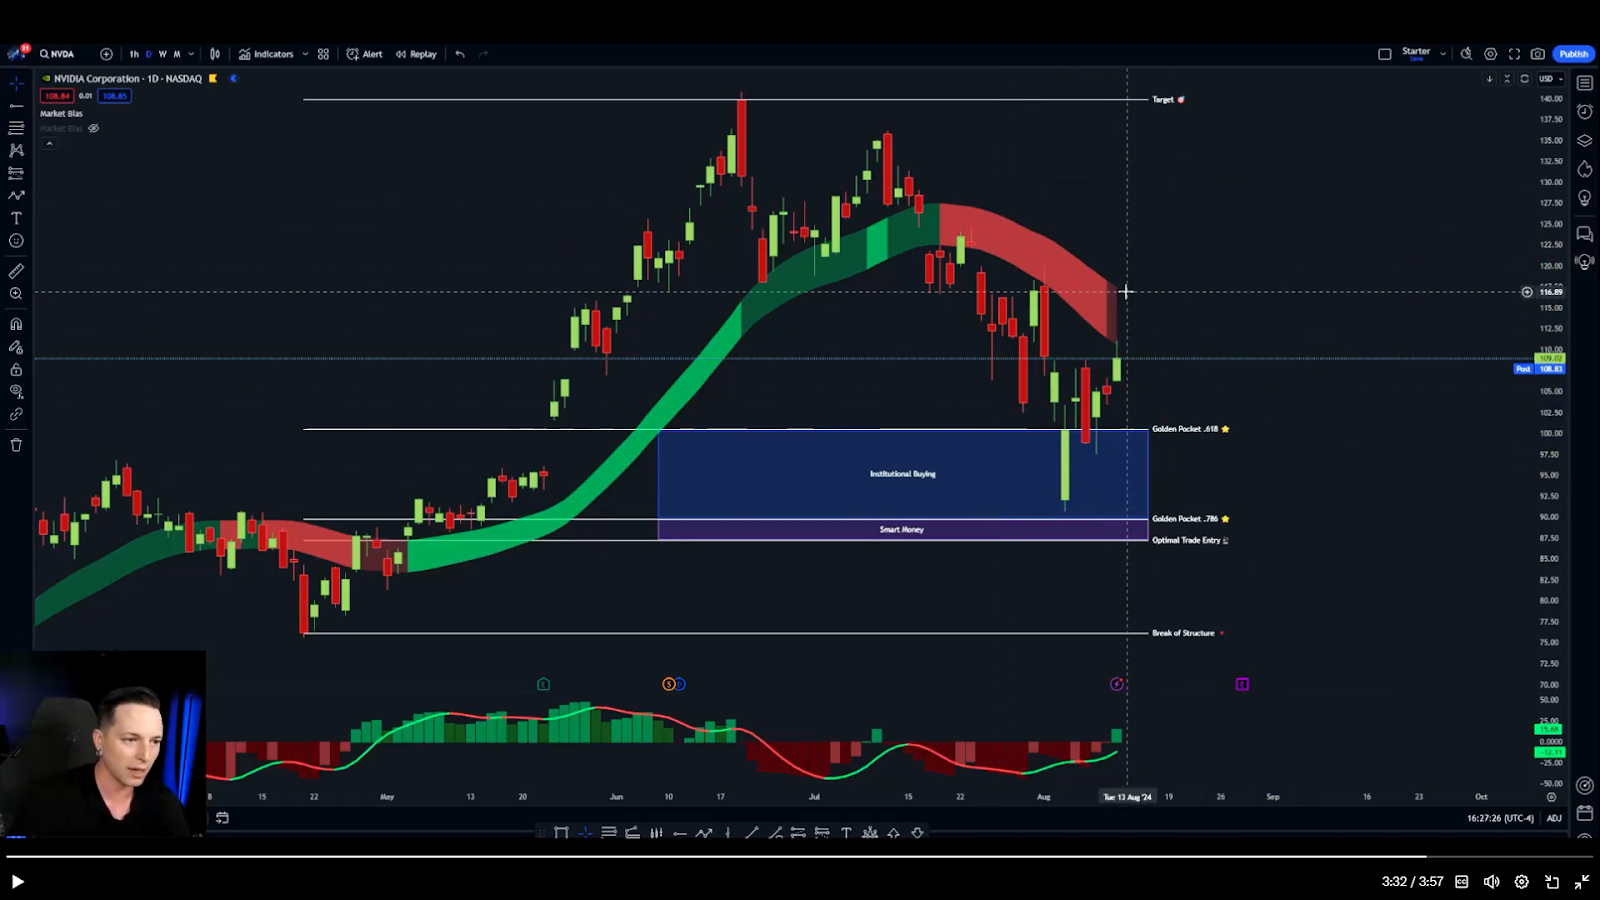1600x900 pixels.
Task: Switch to the W weekly interval
Action: point(162,54)
